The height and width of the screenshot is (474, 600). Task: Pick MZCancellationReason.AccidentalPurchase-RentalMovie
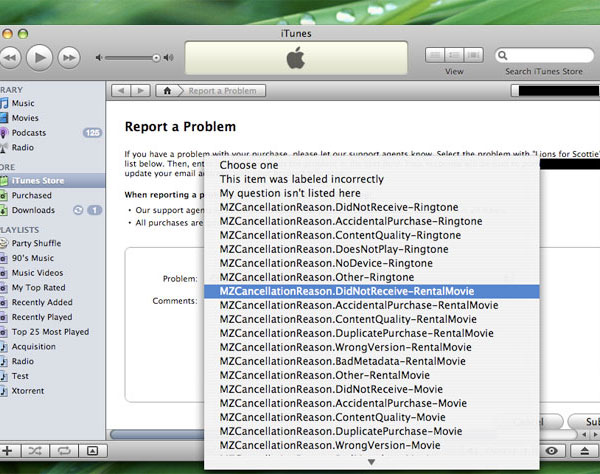pos(372,305)
